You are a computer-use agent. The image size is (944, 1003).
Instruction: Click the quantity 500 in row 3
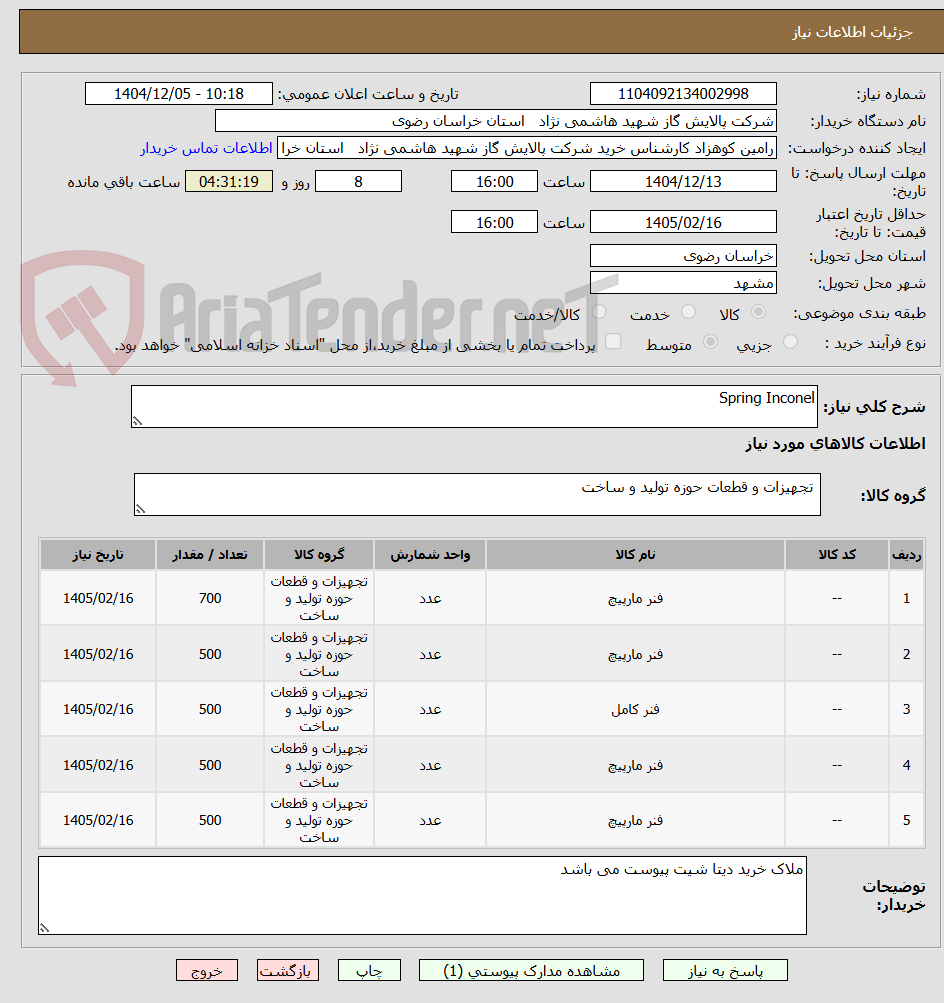[x=210, y=709]
